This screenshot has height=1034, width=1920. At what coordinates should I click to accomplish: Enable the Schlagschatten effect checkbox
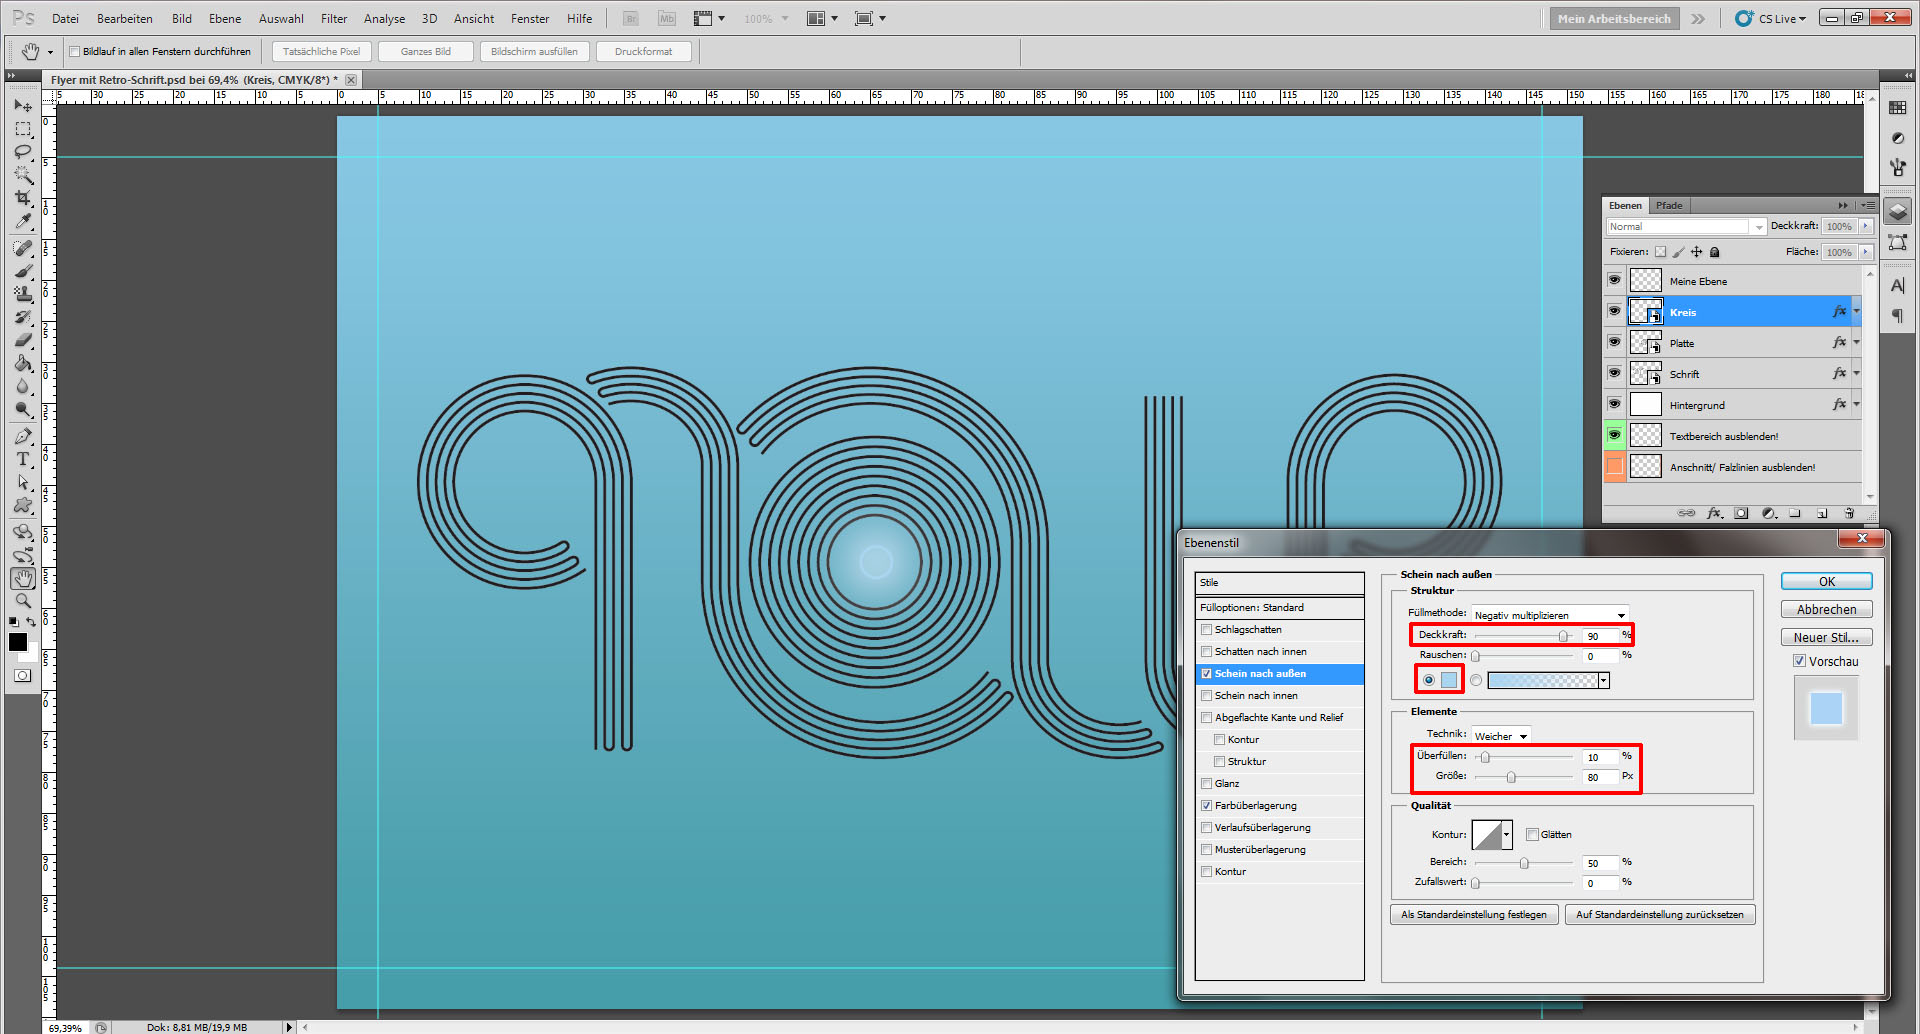click(1206, 630)
